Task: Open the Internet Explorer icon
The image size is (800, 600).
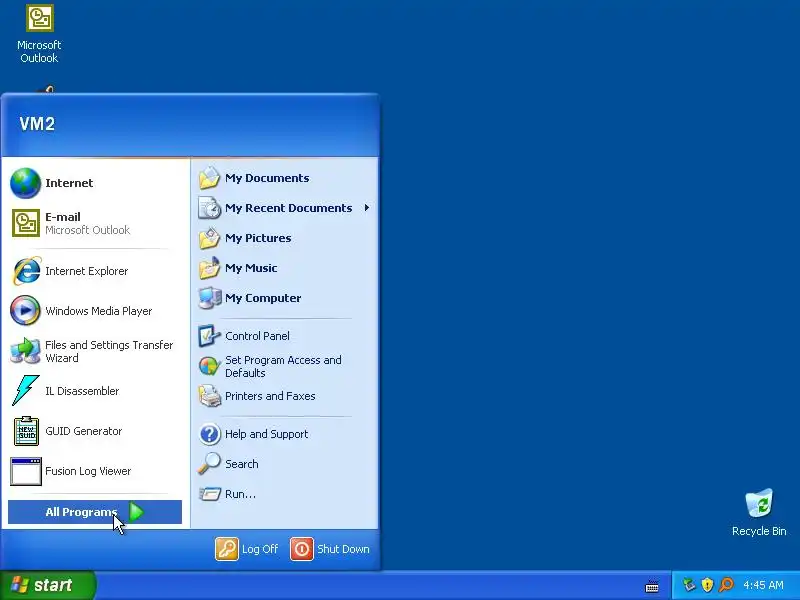Action: click(x=26, y=271)
